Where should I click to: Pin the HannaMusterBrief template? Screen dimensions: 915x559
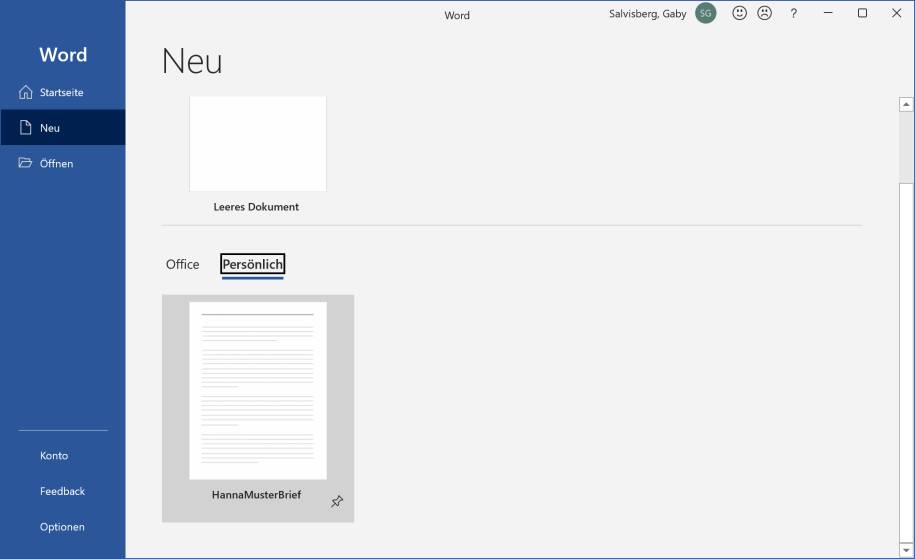point(337,501)
